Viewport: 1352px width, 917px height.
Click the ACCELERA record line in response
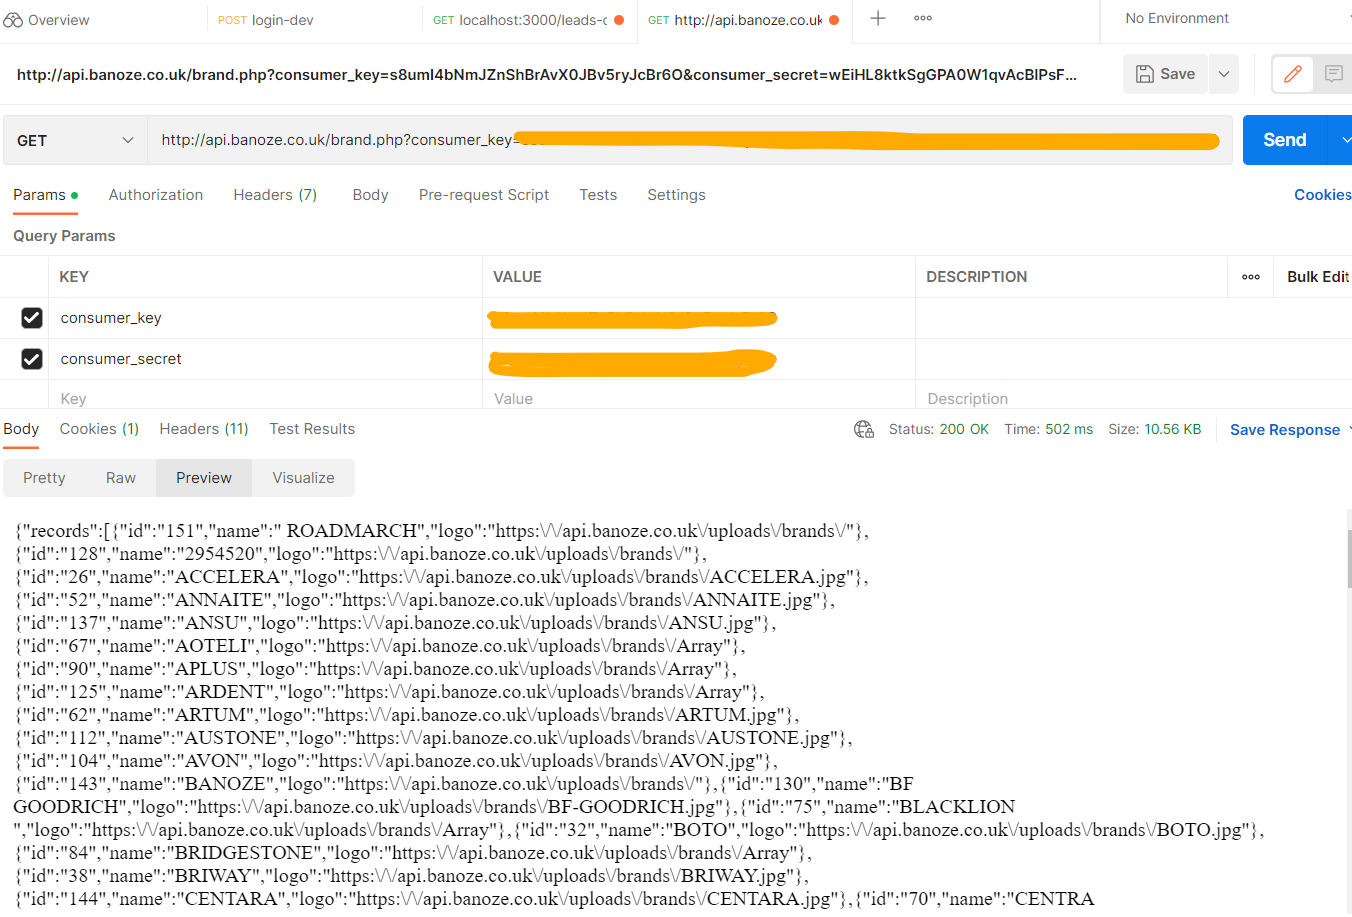[441, 577]
